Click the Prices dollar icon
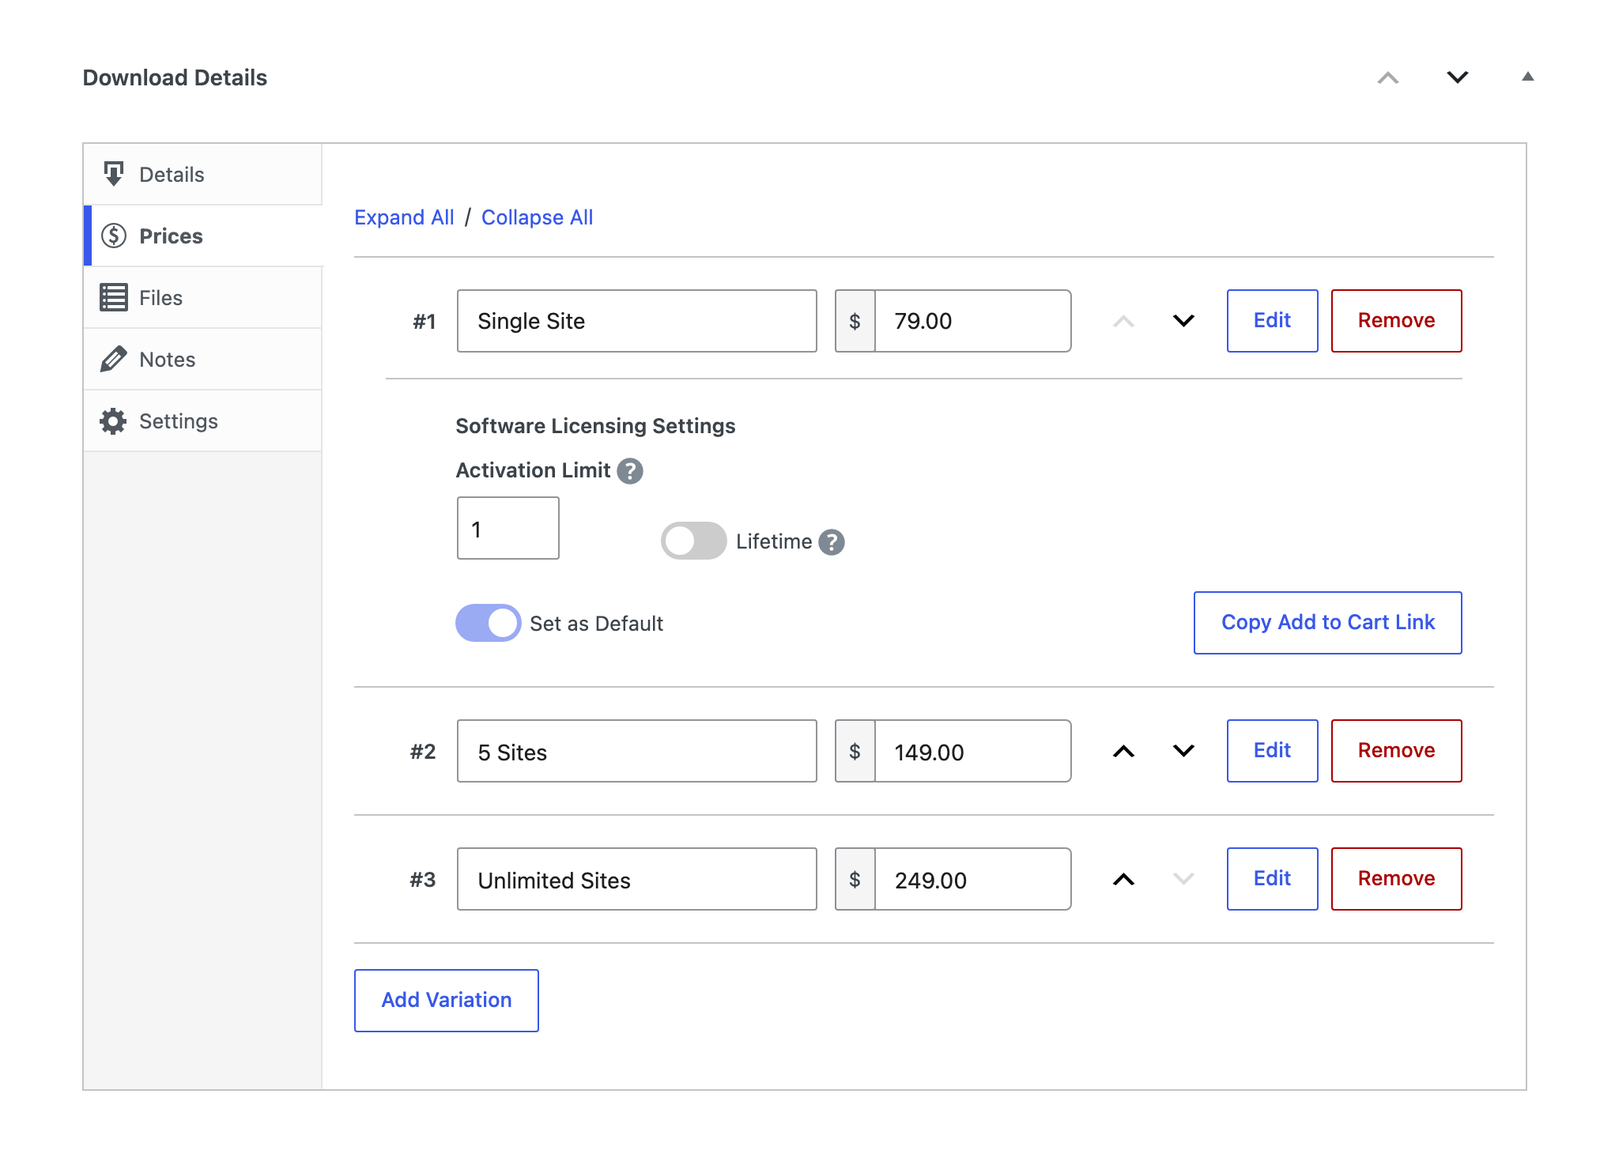The height and width of the screenshot is (1173, 1600). coord(114,236)
